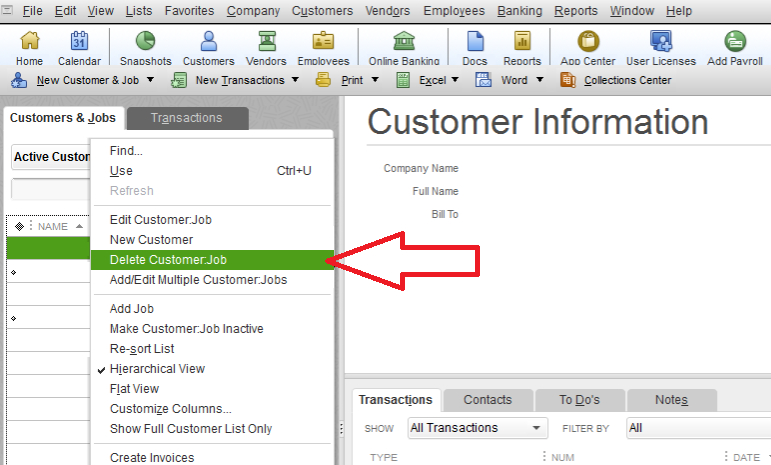Viewport: 771px width, 465px height.
Task: Switch to the Notes tab
Action: (671, 400)
